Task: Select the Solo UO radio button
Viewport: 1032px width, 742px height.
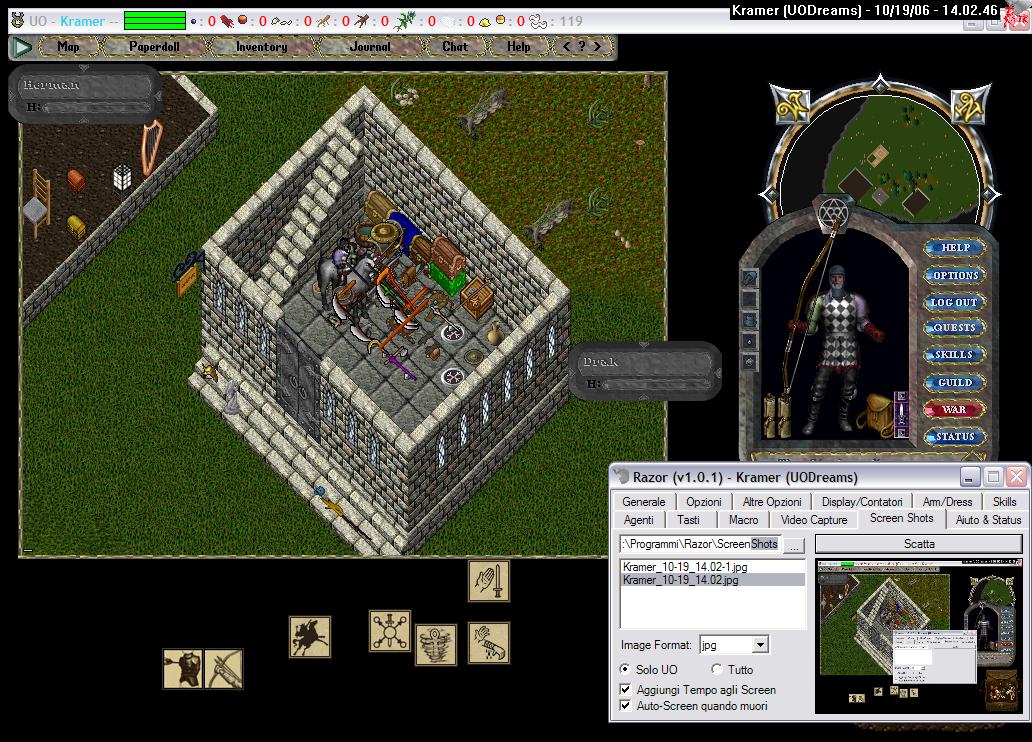Action: click(x=625, y=669)
